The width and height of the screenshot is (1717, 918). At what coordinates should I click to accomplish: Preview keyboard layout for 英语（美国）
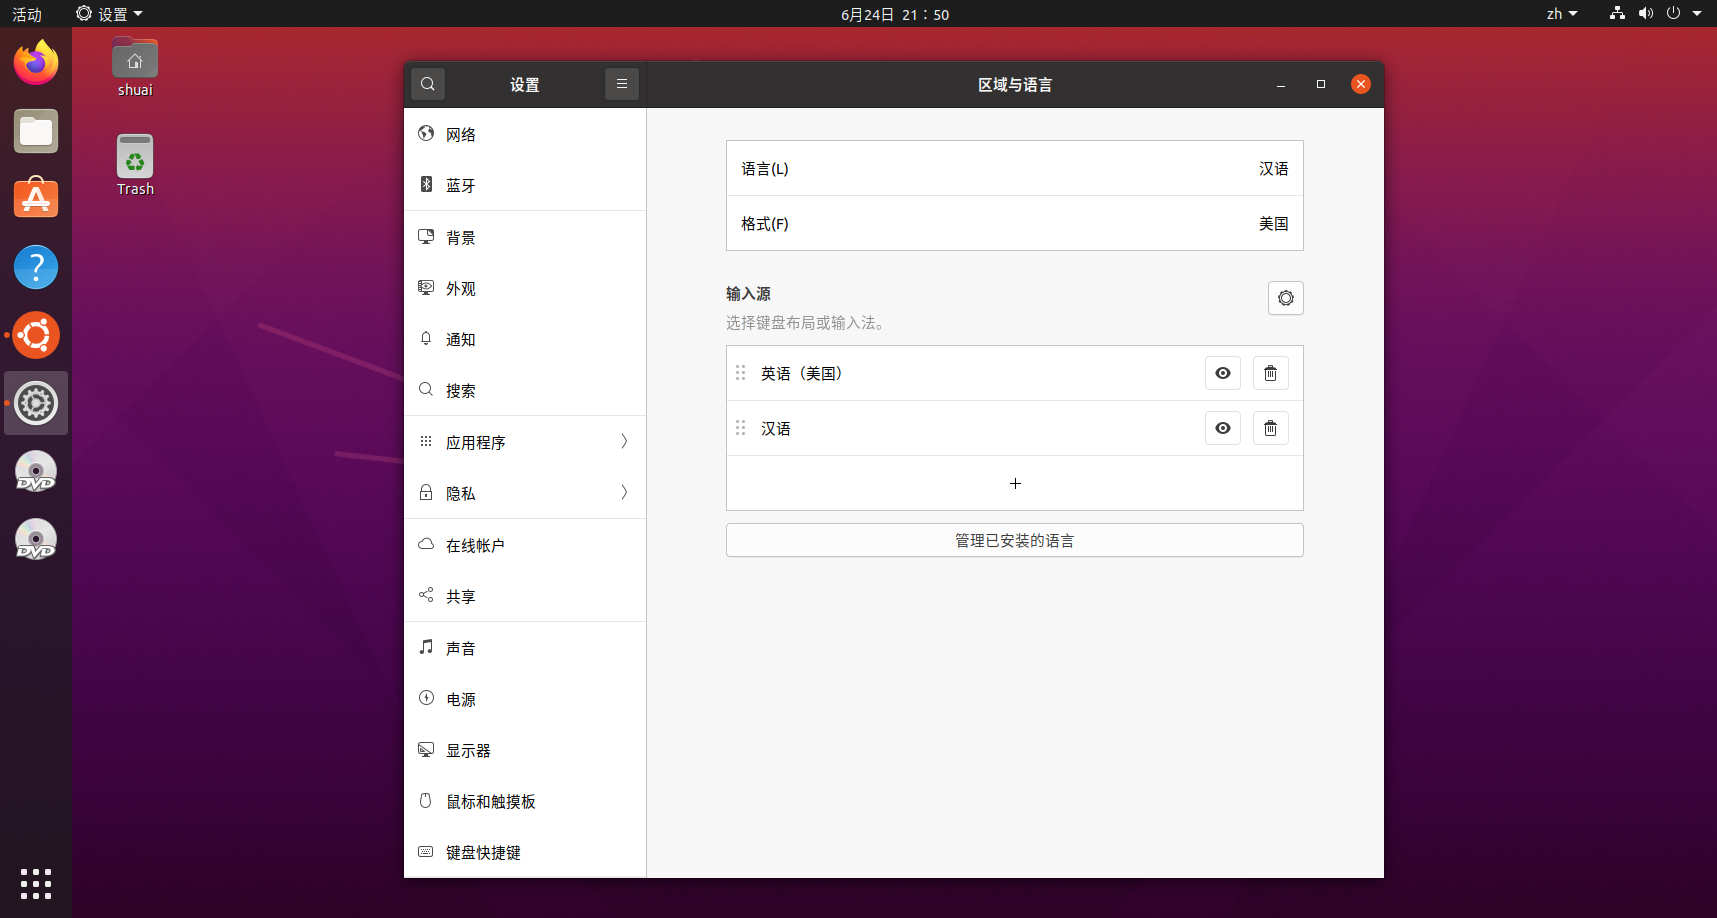click(x=1222, y=373)
